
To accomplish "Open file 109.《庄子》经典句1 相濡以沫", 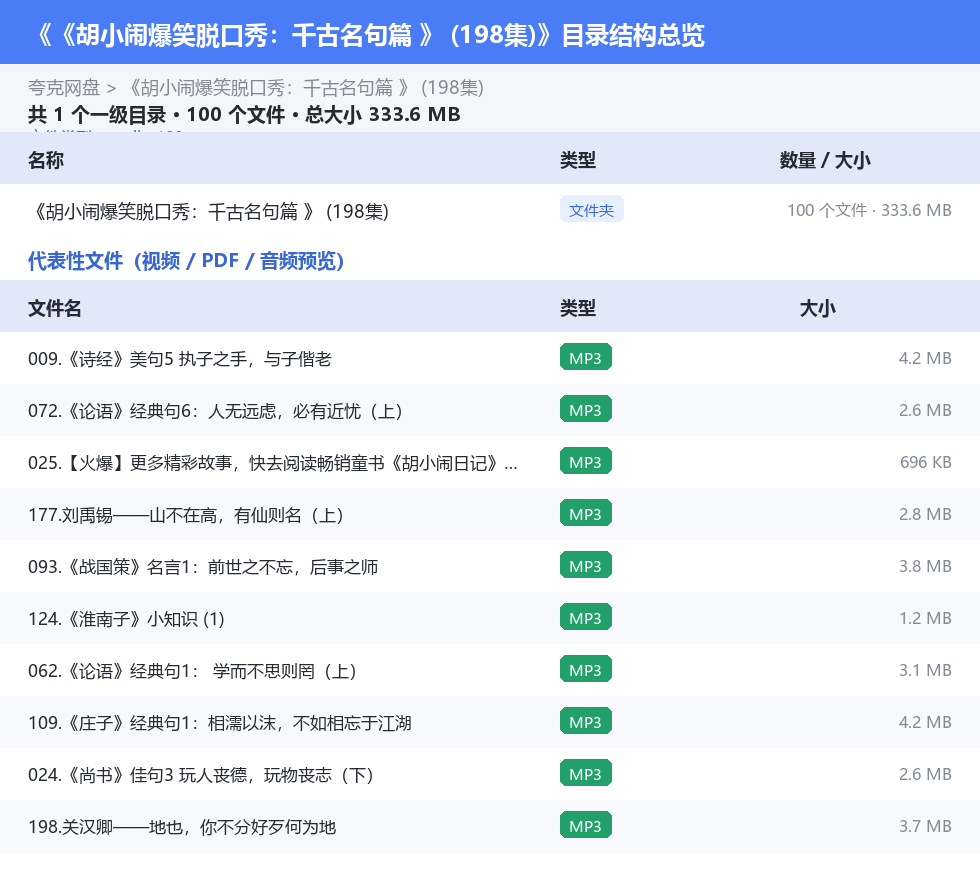I will click(219, 723).
